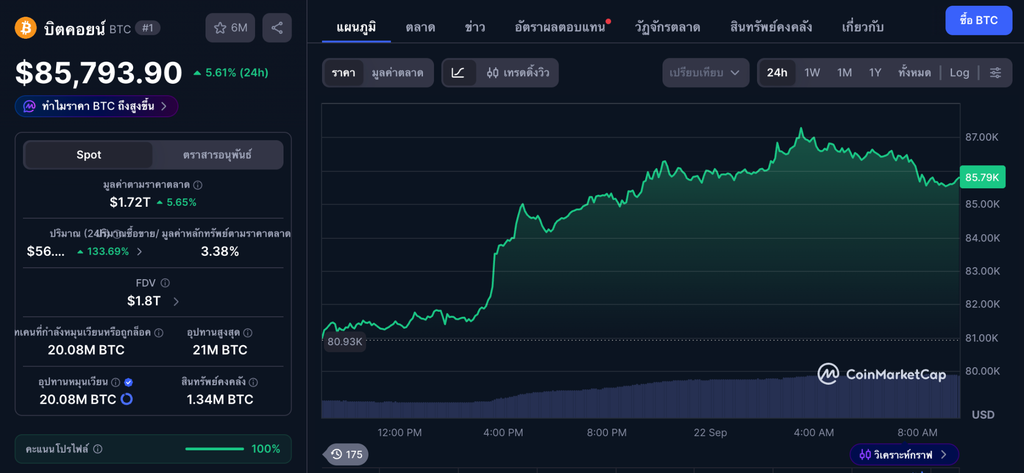Toggle chart to มูลค่าตลาด view
1024x473 pixels.
tap(398, 73)
